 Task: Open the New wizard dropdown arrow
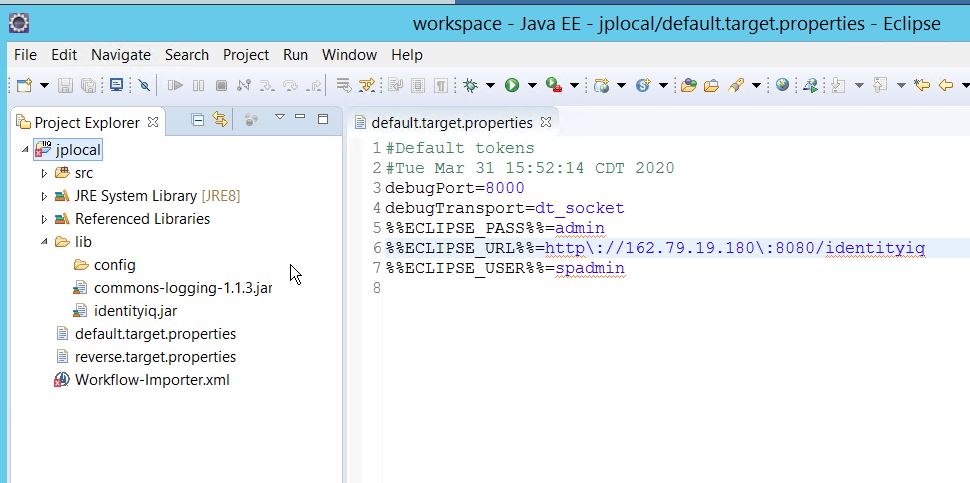44,85
